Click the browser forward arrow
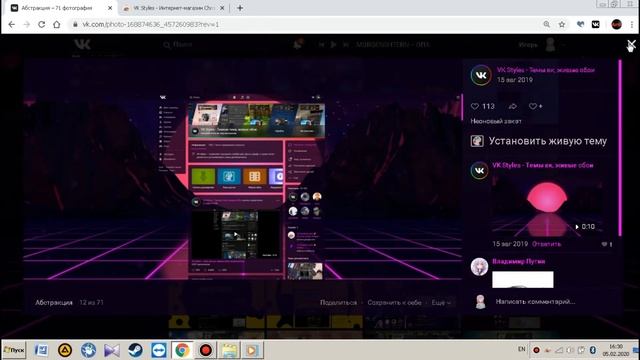 click(x=27, y=24)
